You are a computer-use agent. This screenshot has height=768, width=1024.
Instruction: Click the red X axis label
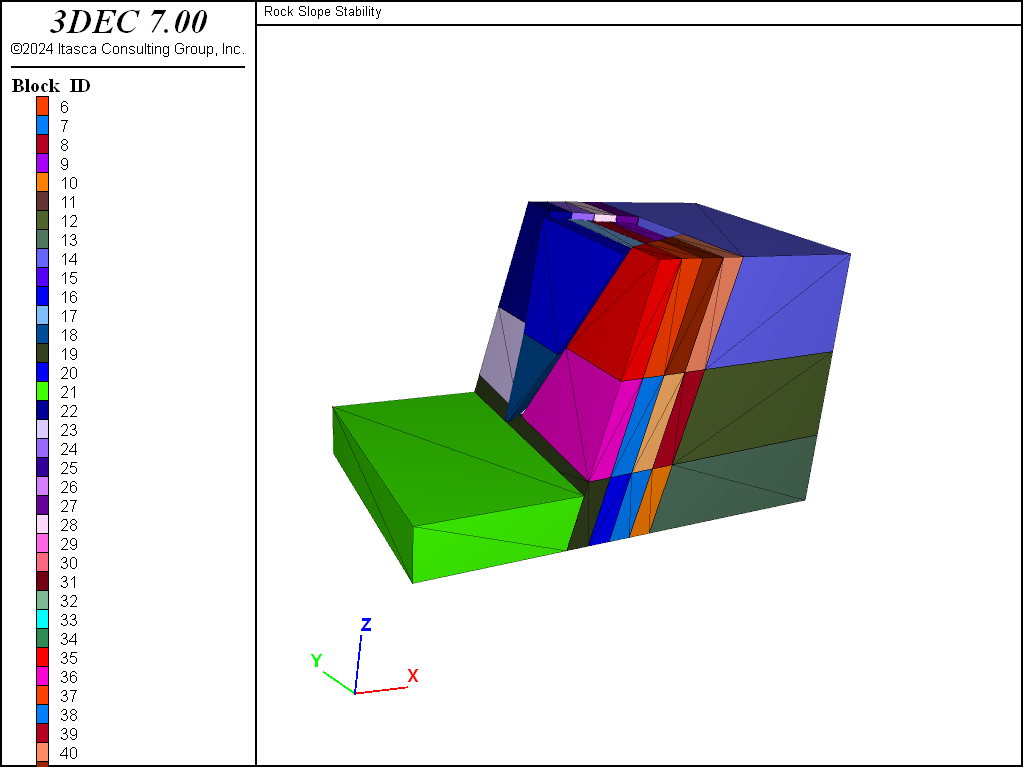tap(413, 676)
